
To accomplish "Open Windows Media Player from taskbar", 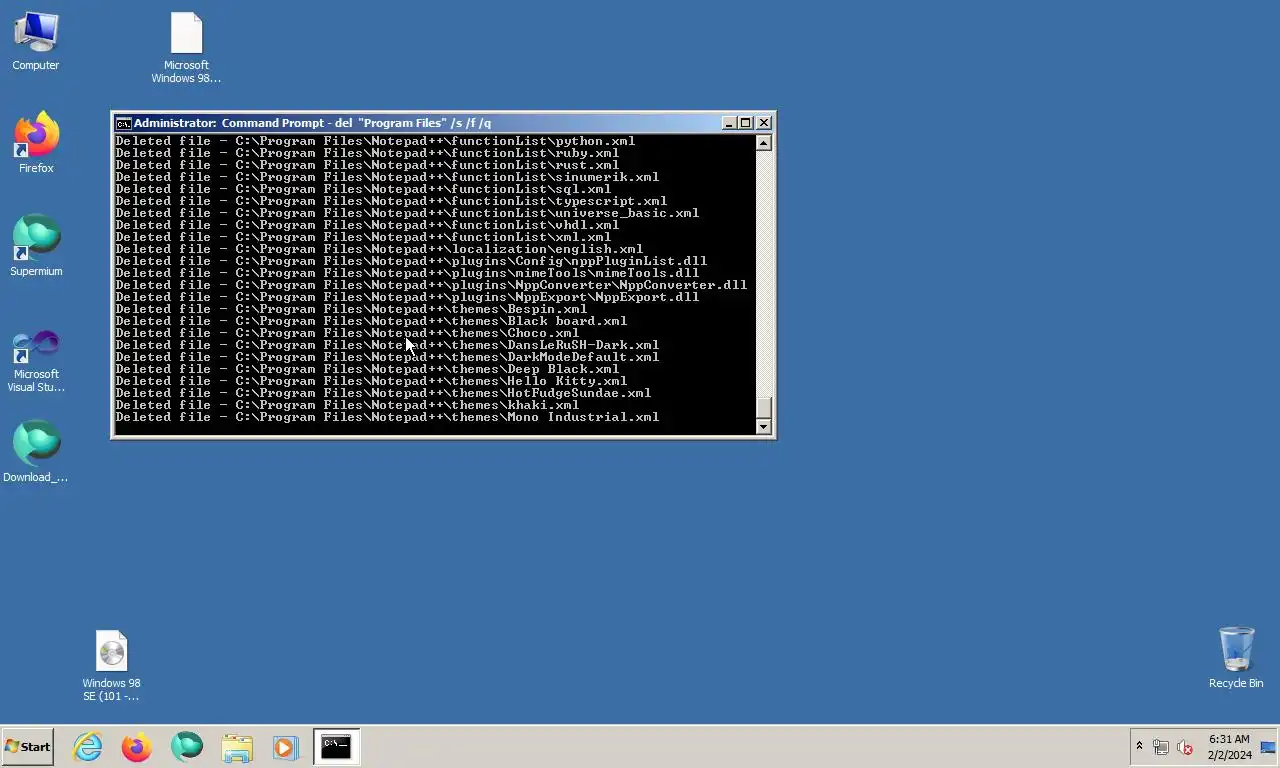I will coord(285,746).
